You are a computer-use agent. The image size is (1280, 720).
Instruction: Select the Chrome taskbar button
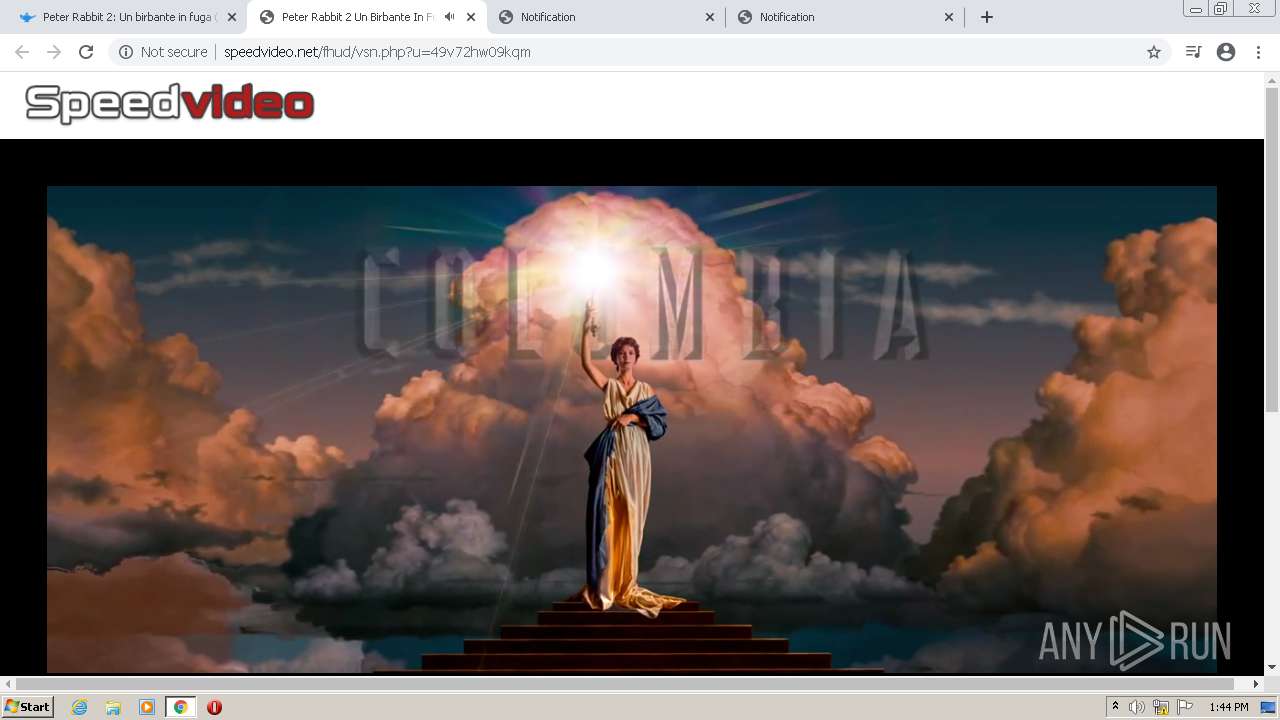click(x=180, y=707)
